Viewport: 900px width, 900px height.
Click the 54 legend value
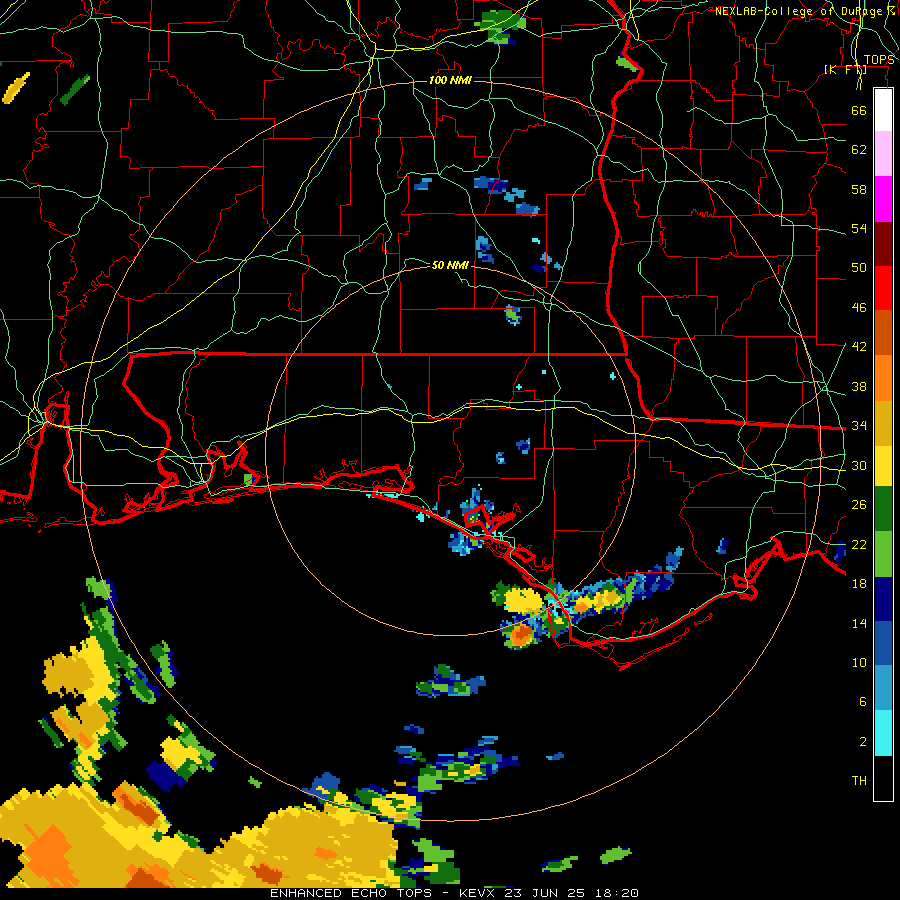(859, 228)
